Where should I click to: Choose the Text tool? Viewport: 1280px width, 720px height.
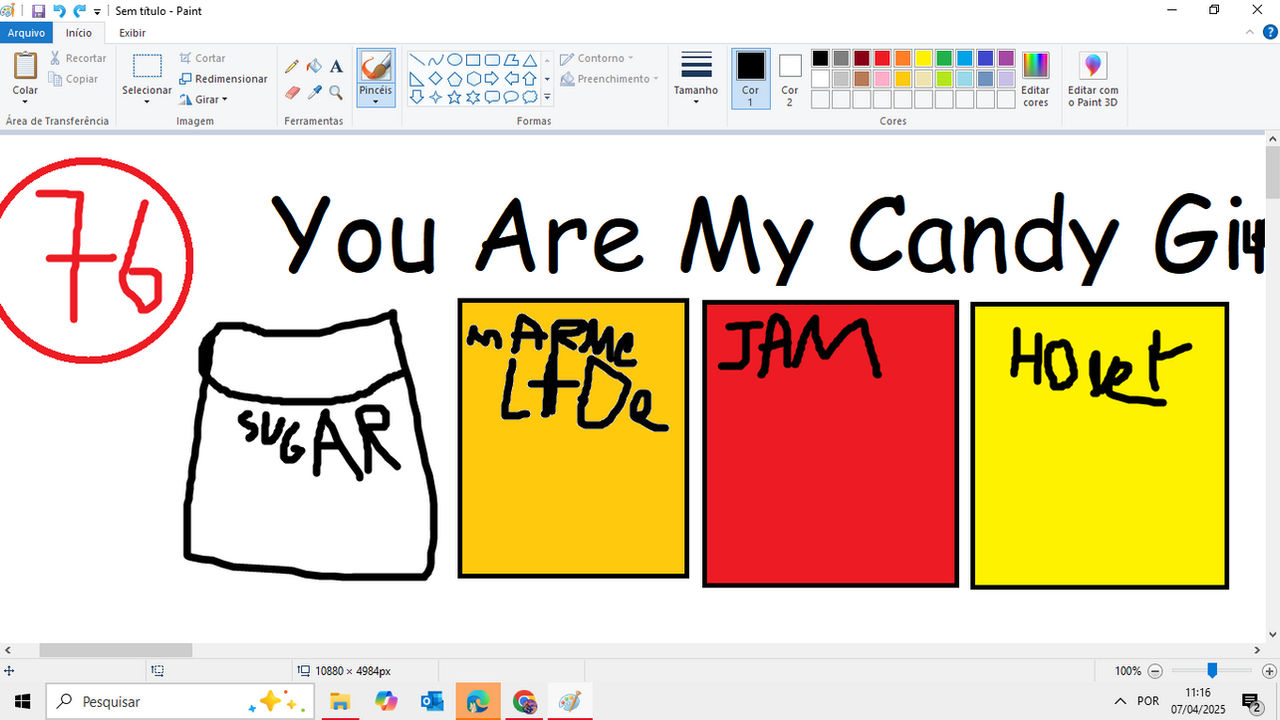point(336,67)
